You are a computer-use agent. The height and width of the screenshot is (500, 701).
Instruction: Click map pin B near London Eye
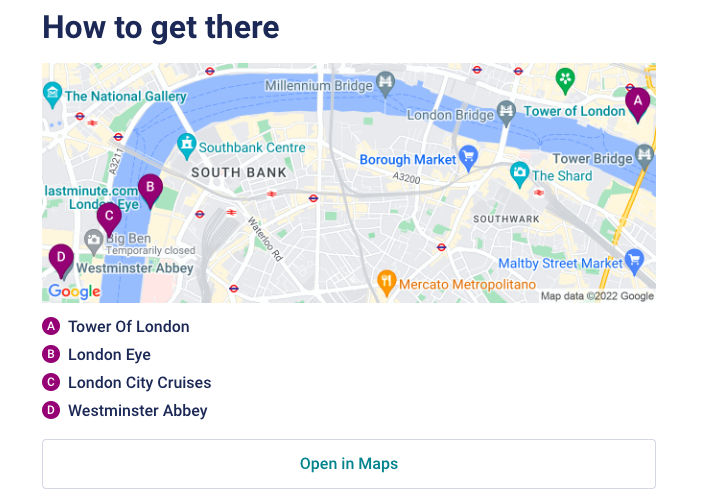click(x=149, y=188)
